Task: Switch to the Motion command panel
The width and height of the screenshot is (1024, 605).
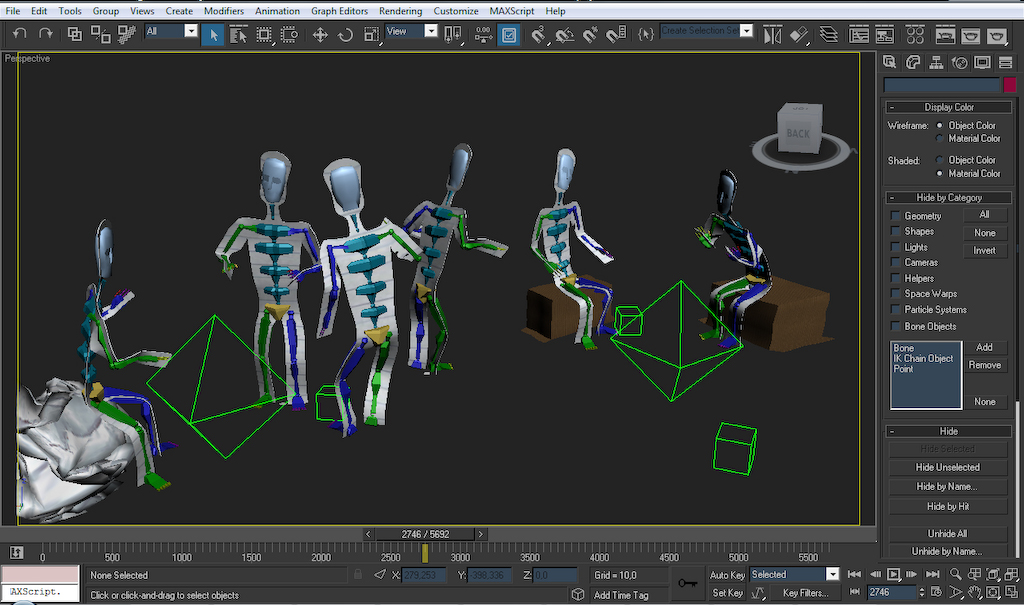Action: point(959,62)
